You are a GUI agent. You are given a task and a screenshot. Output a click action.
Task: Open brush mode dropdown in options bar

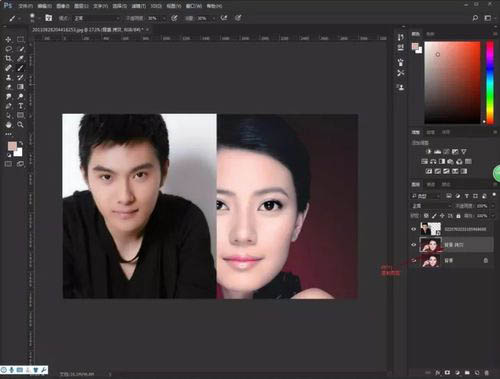pos(97,18)
